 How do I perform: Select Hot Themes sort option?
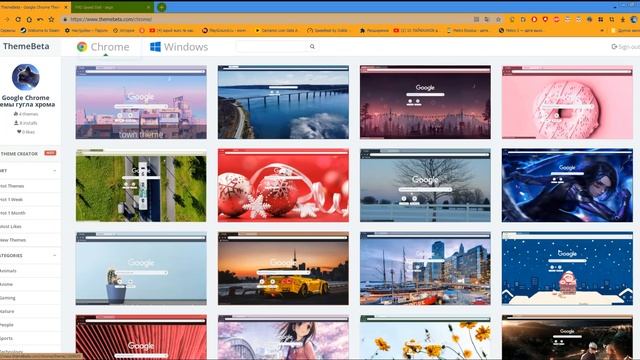point(12,186)
